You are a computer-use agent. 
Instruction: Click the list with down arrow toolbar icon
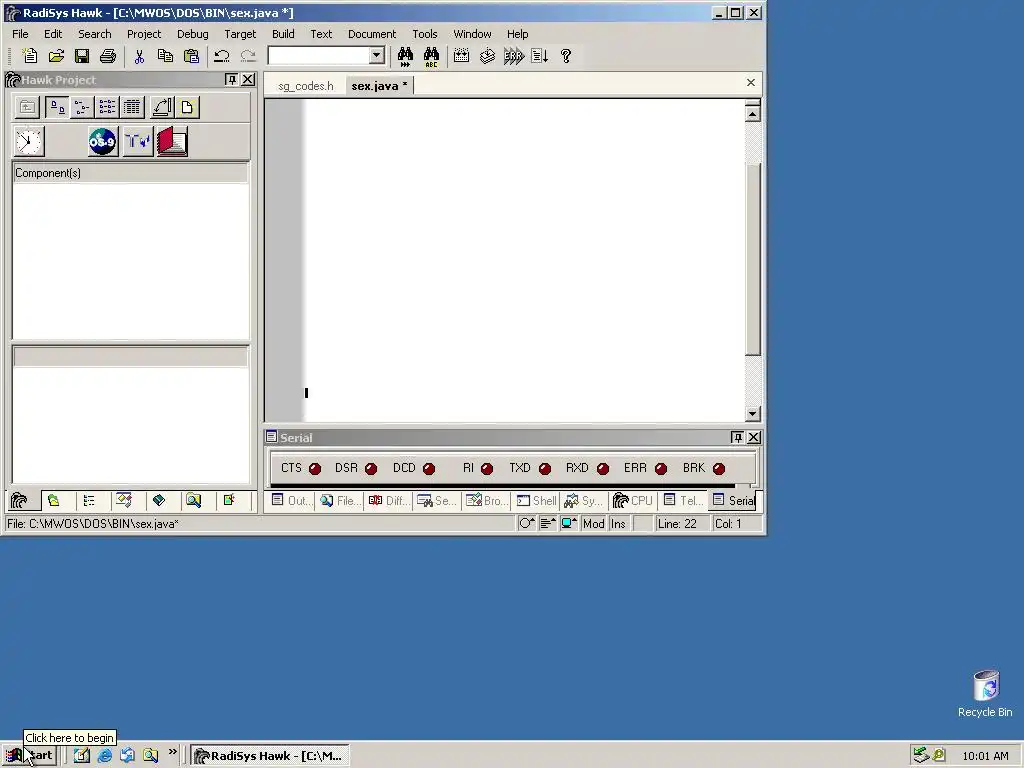539,56
